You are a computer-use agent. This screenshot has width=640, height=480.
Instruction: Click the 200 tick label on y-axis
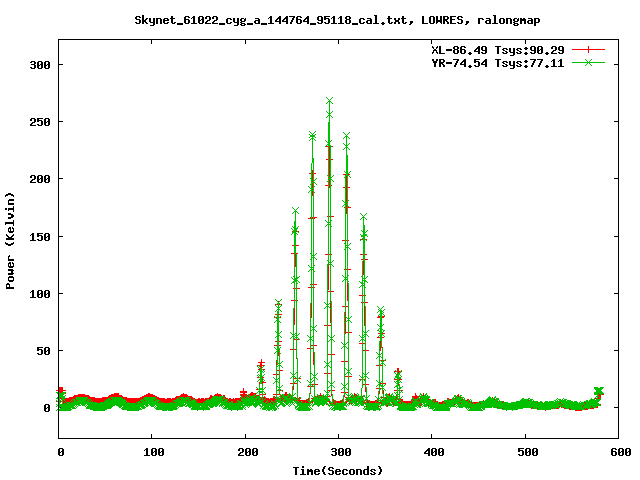coord(40,179)
